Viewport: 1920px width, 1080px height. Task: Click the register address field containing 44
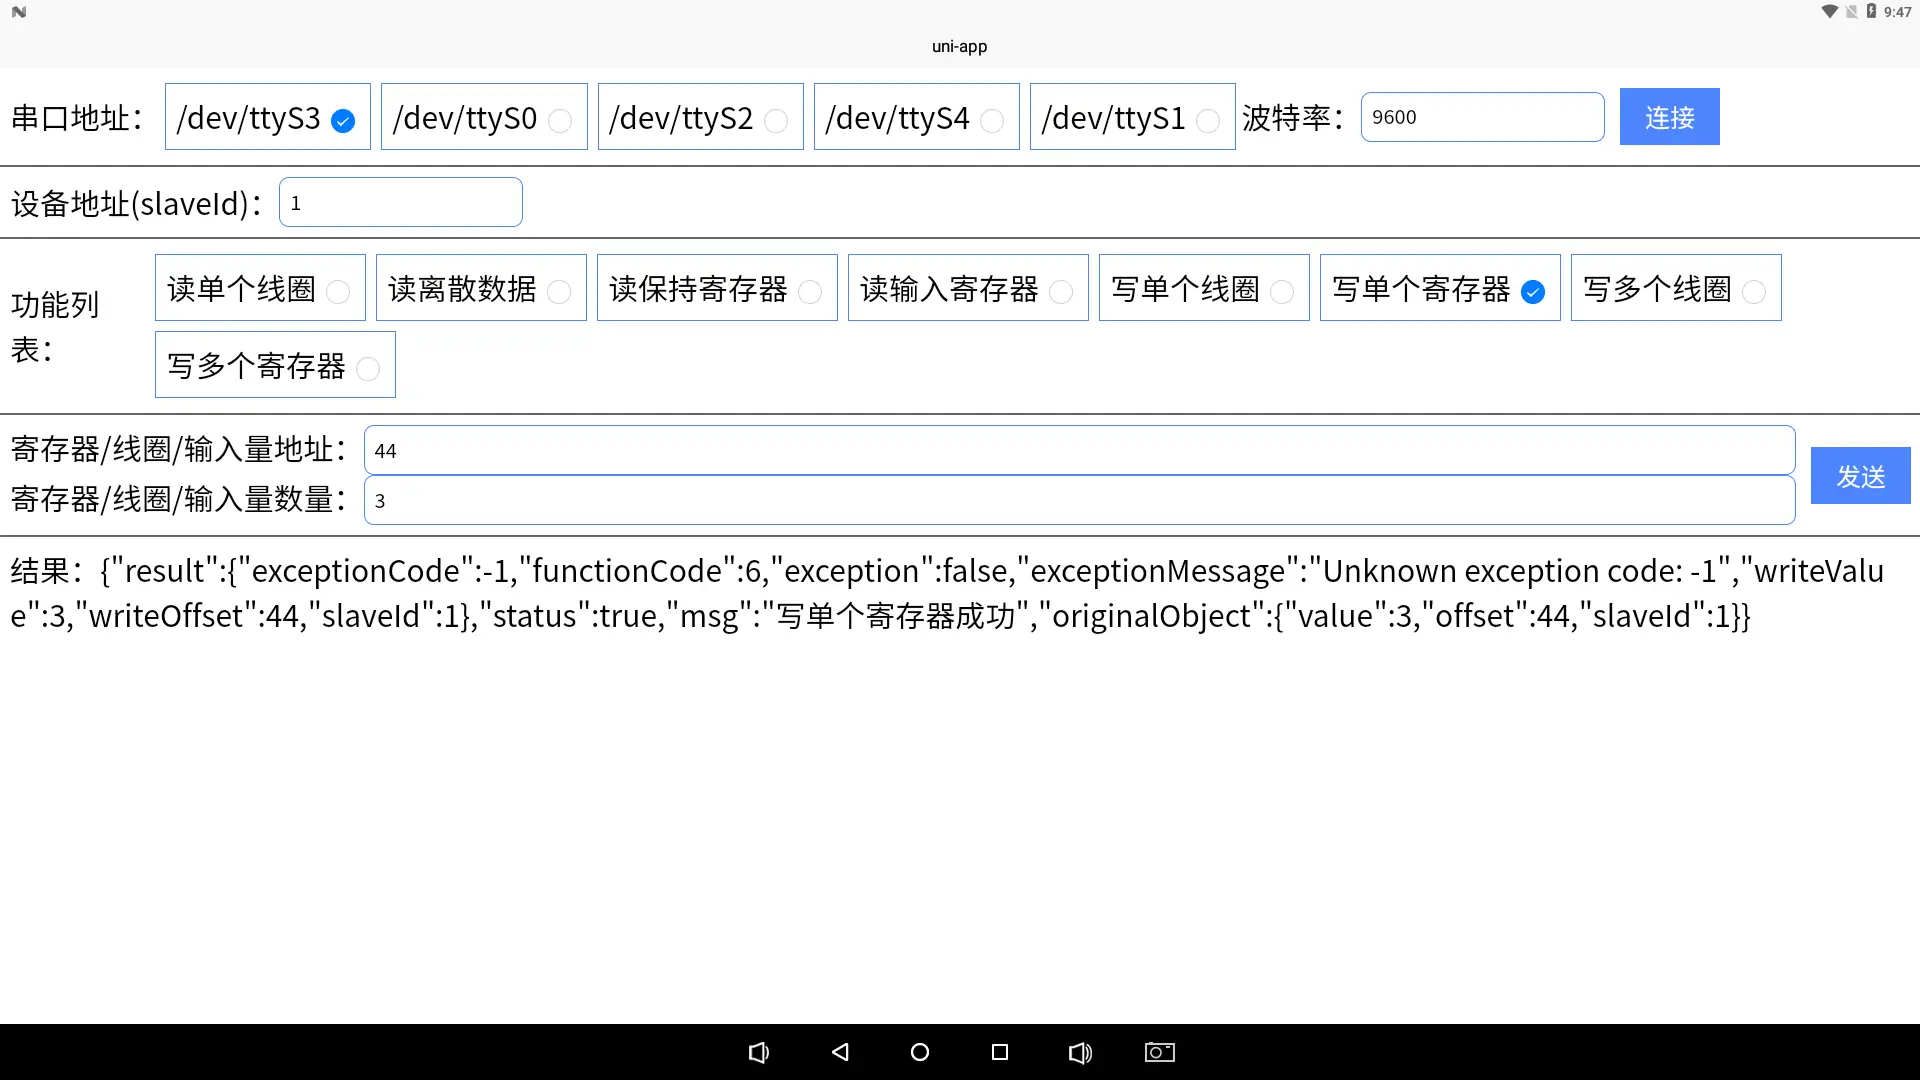click(x=1079, y=450)
